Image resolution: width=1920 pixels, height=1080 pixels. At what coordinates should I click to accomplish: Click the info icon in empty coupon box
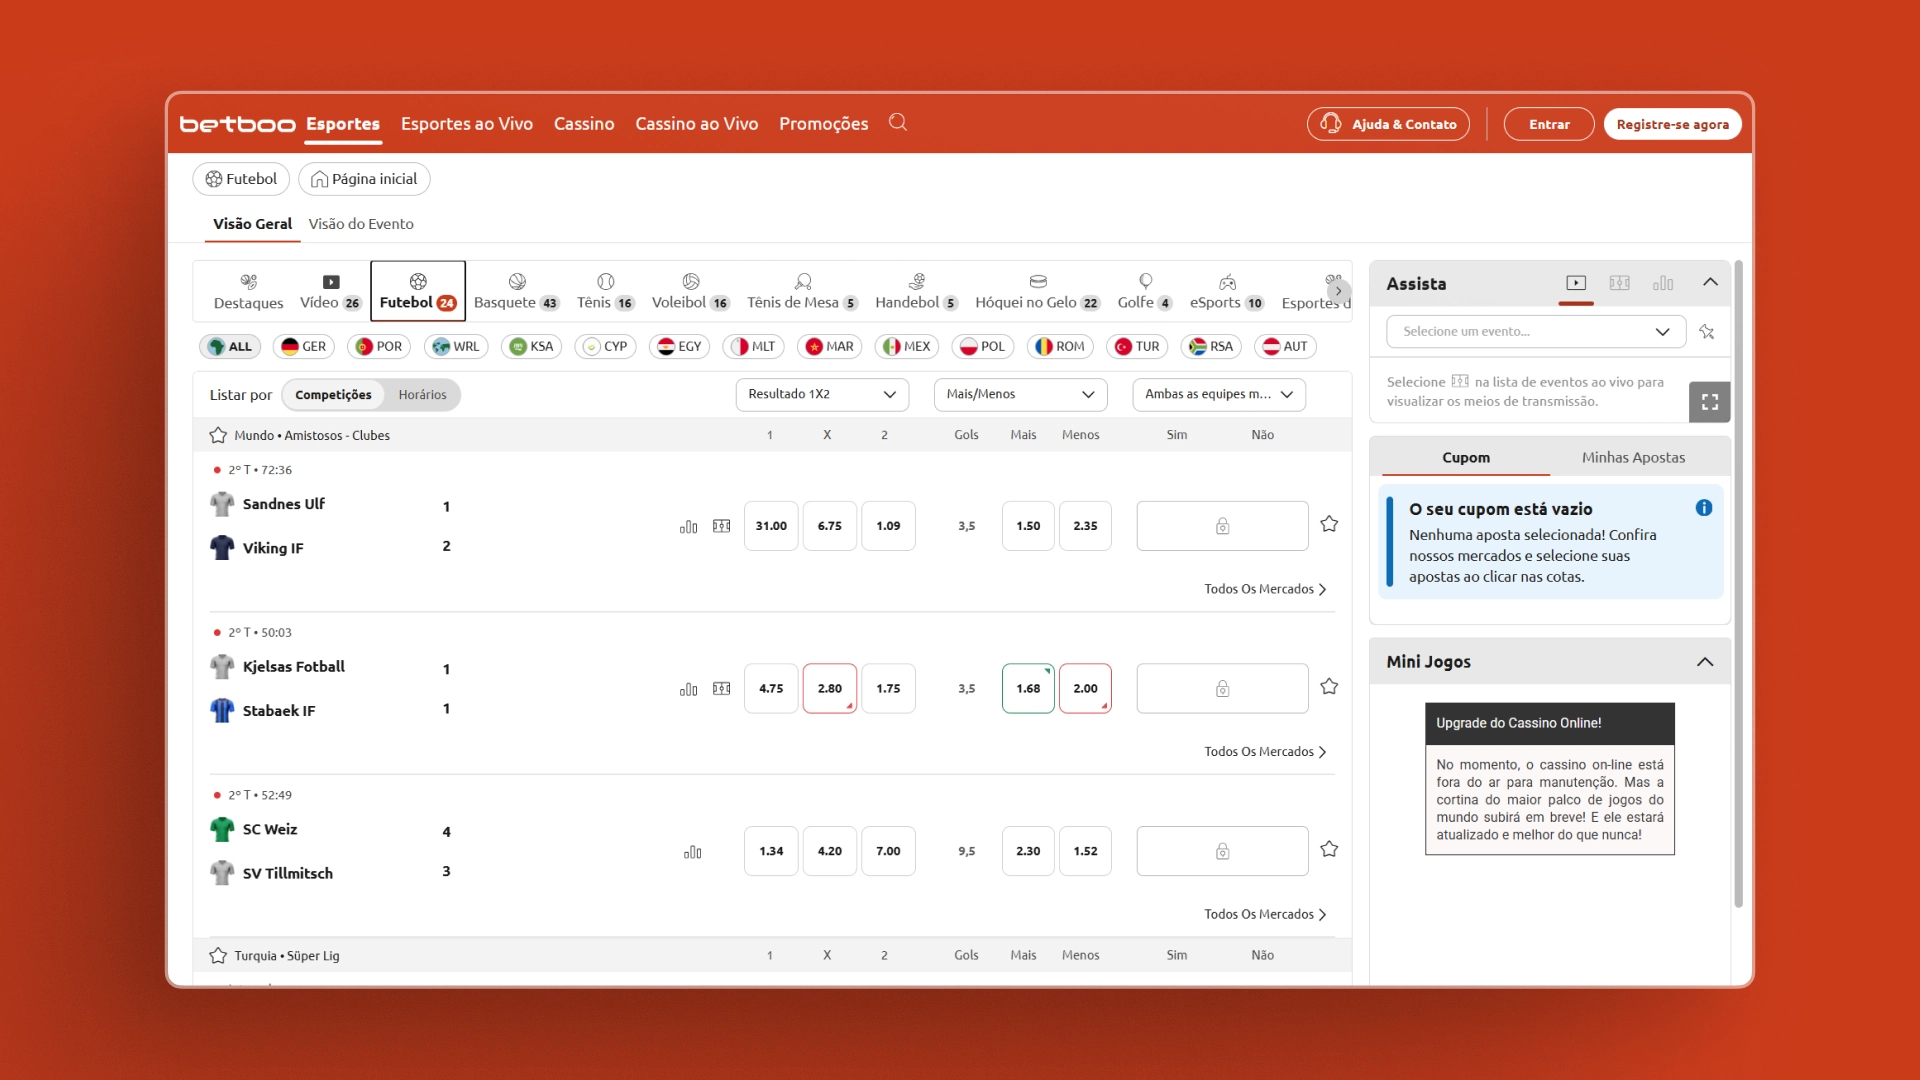[x=1704, y=508]
